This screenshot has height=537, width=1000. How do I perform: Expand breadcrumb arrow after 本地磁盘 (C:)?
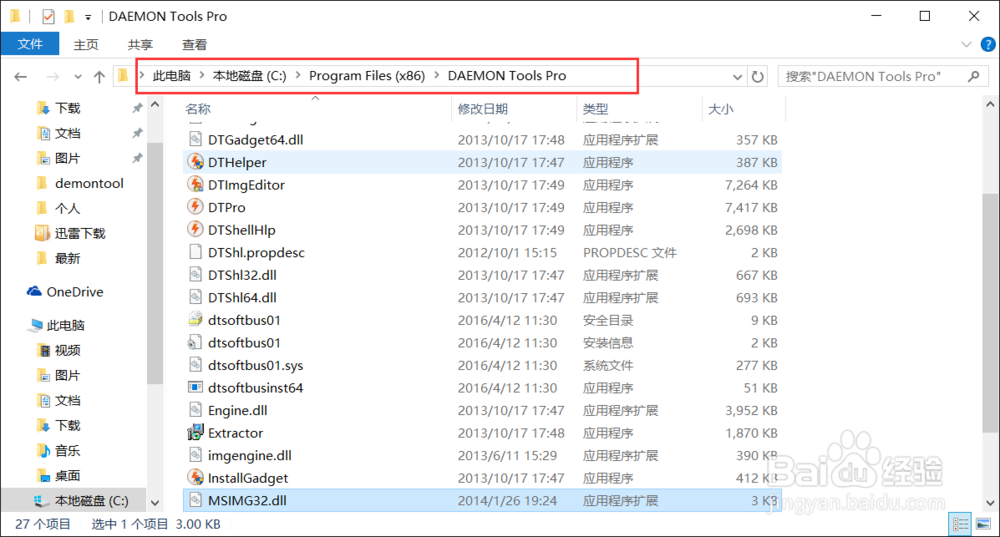298,75
